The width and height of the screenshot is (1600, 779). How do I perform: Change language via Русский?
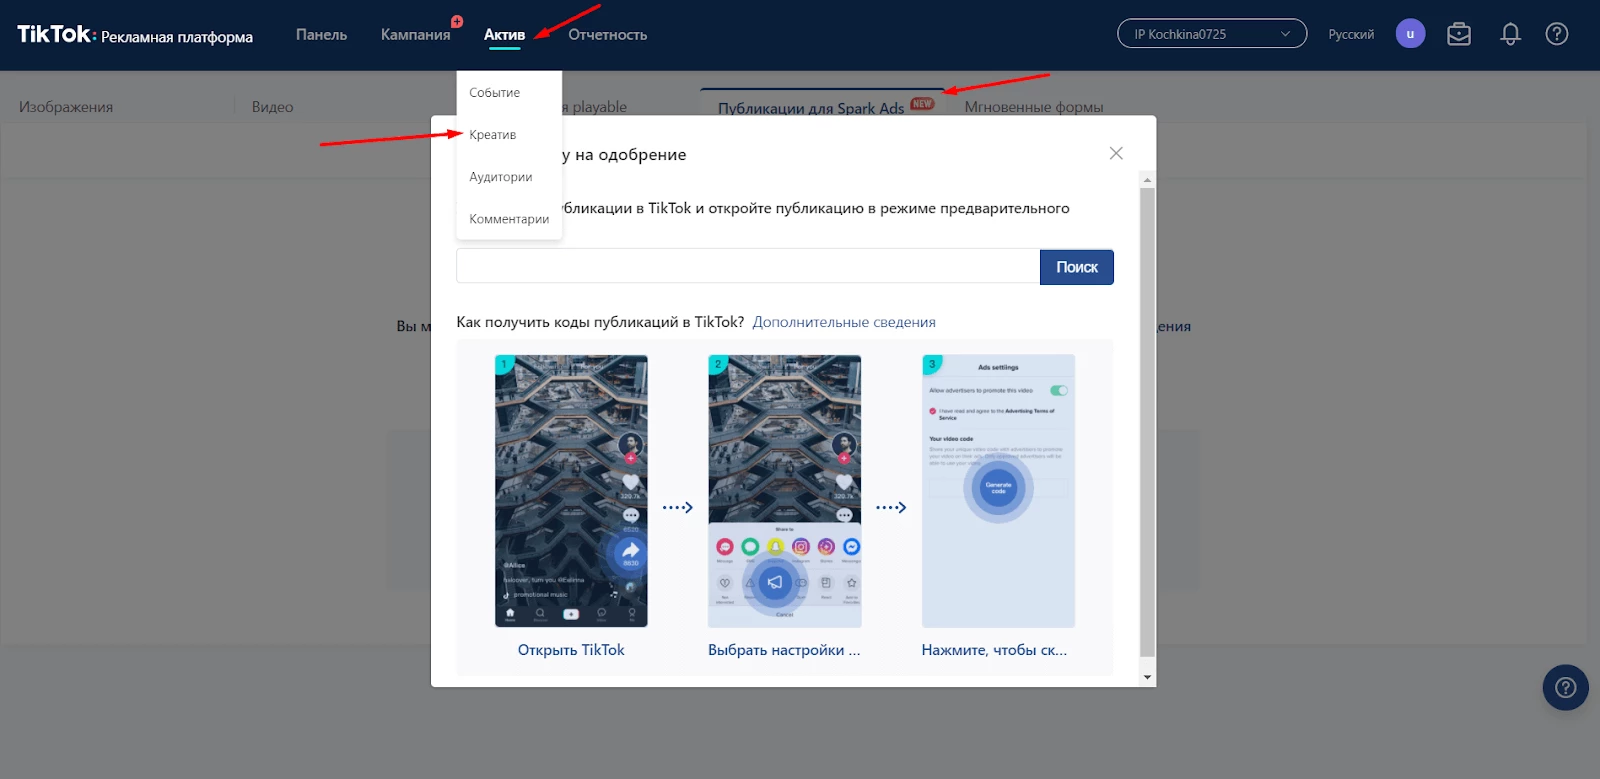tap(1351, 34)
